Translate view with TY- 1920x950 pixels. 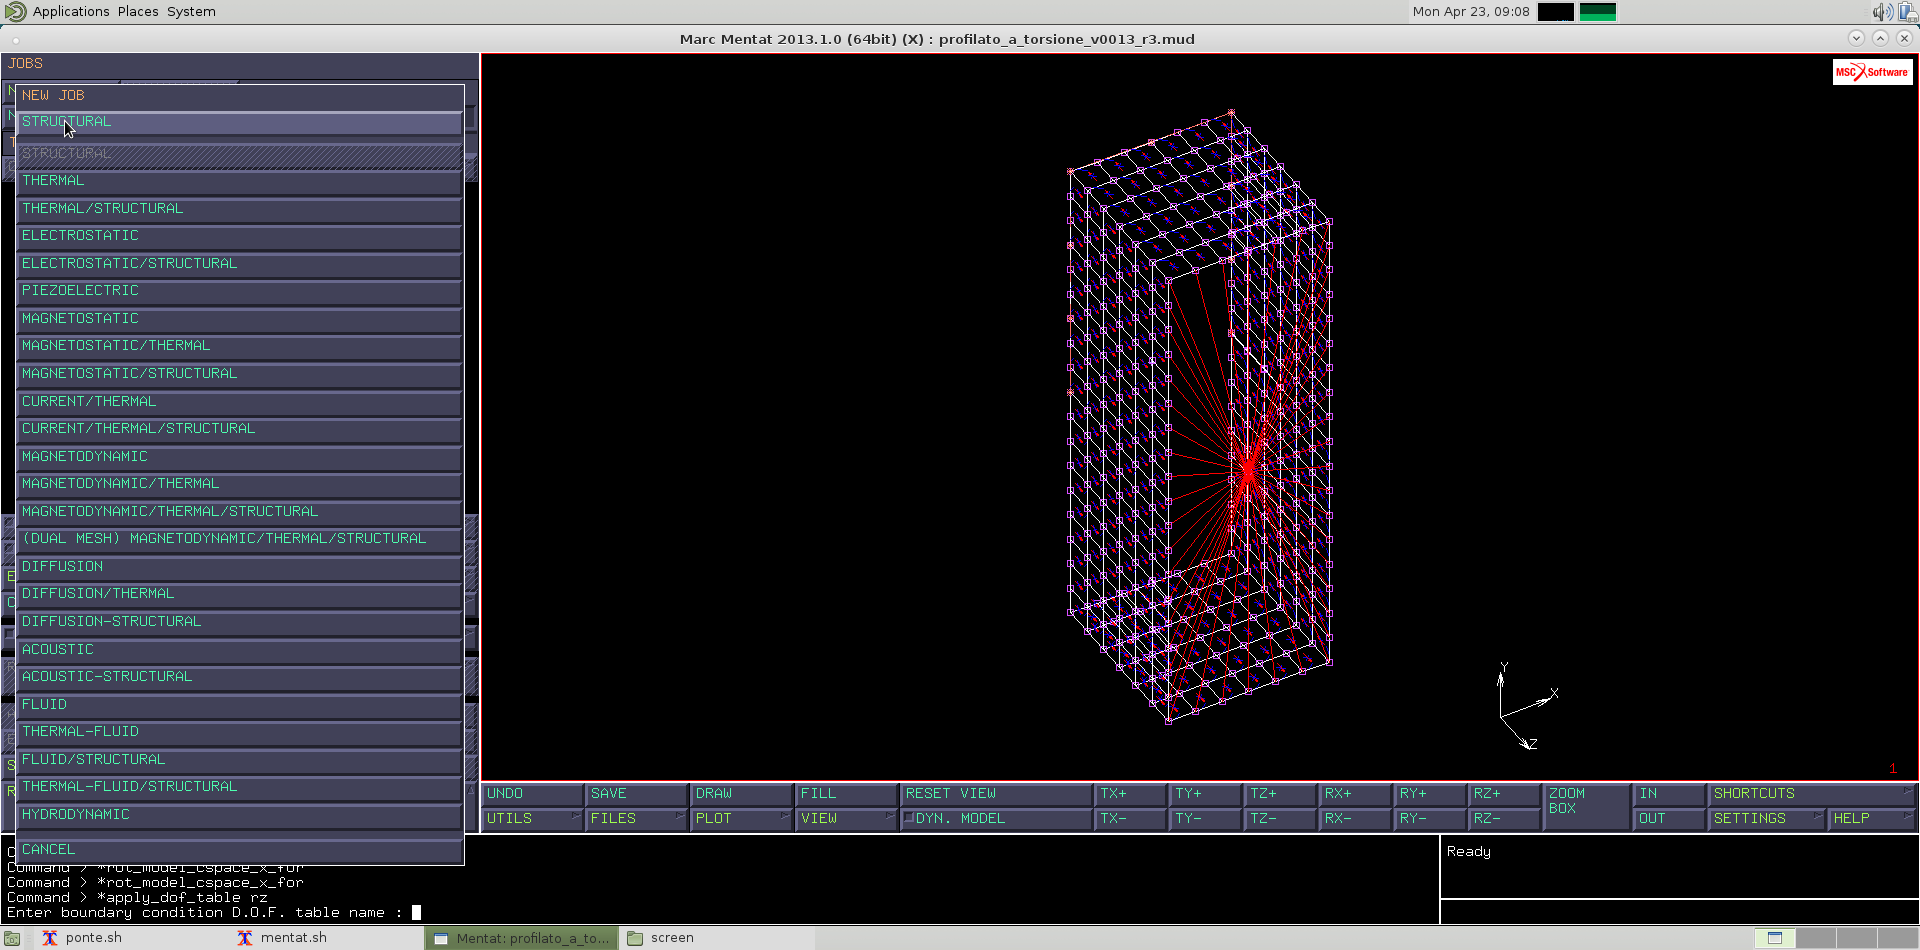pyautogui.click(x=1206, y=819)
